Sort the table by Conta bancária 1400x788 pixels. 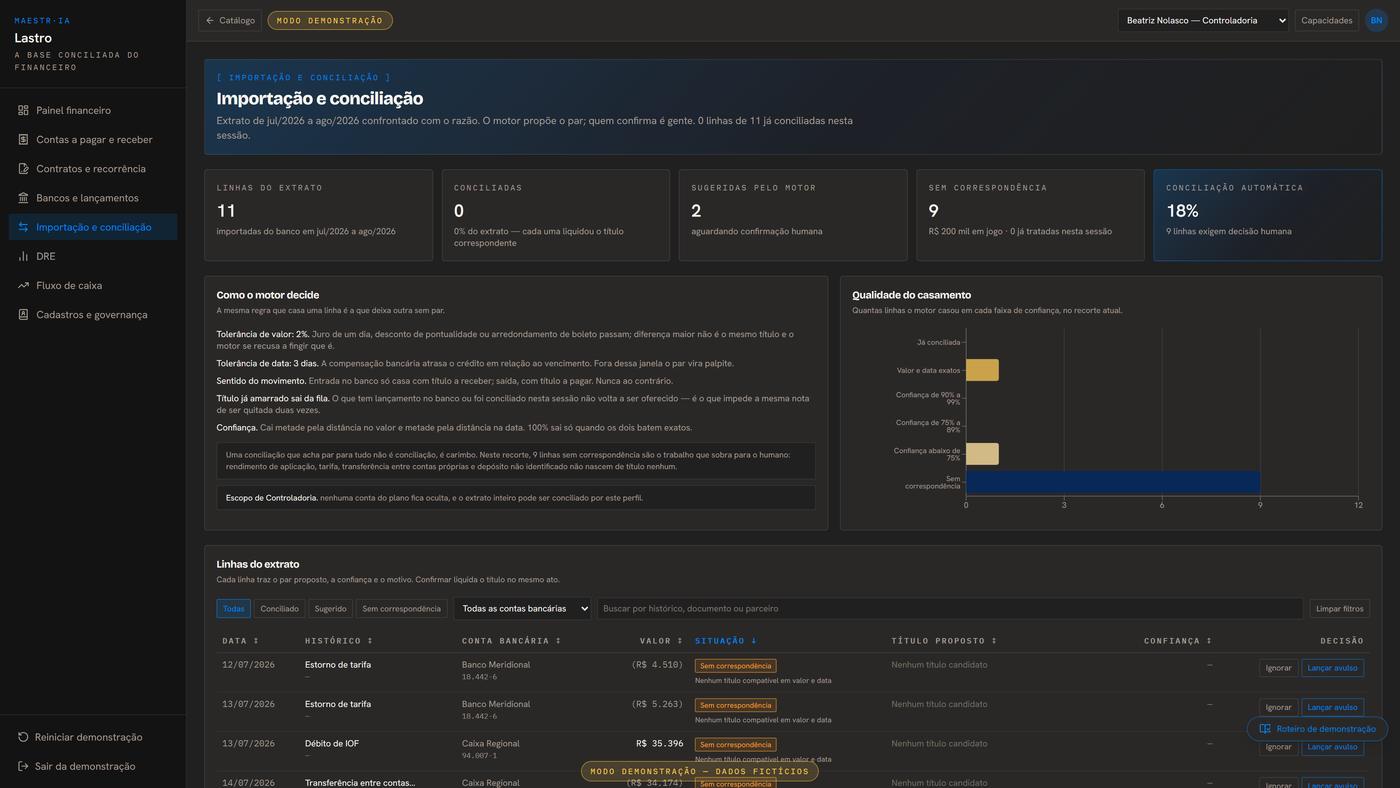pos(512,641)
